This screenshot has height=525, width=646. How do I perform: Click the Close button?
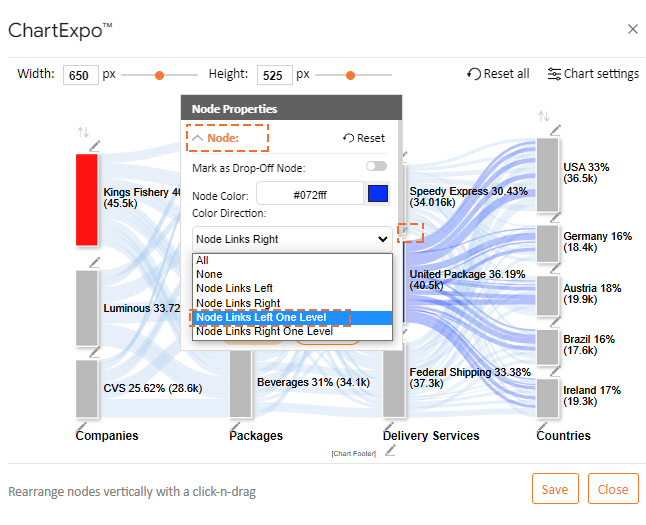pyautogui.click(x=613, y=489)
